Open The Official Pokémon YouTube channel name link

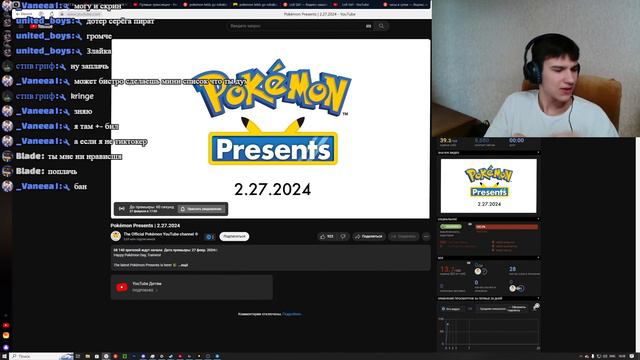tap(159, 234)
